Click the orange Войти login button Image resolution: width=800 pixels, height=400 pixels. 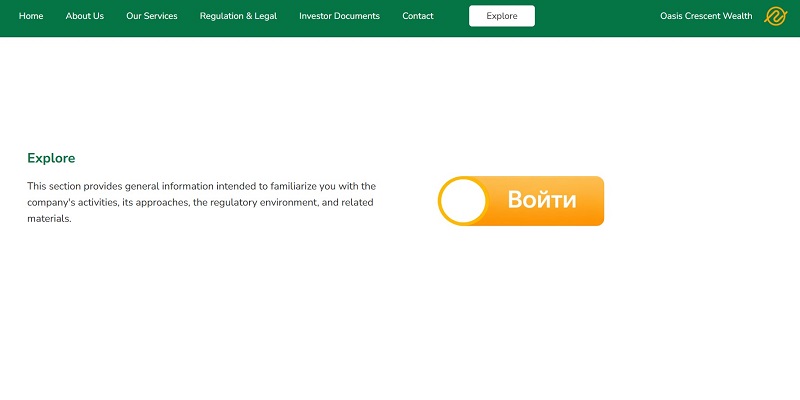(521, 201)
